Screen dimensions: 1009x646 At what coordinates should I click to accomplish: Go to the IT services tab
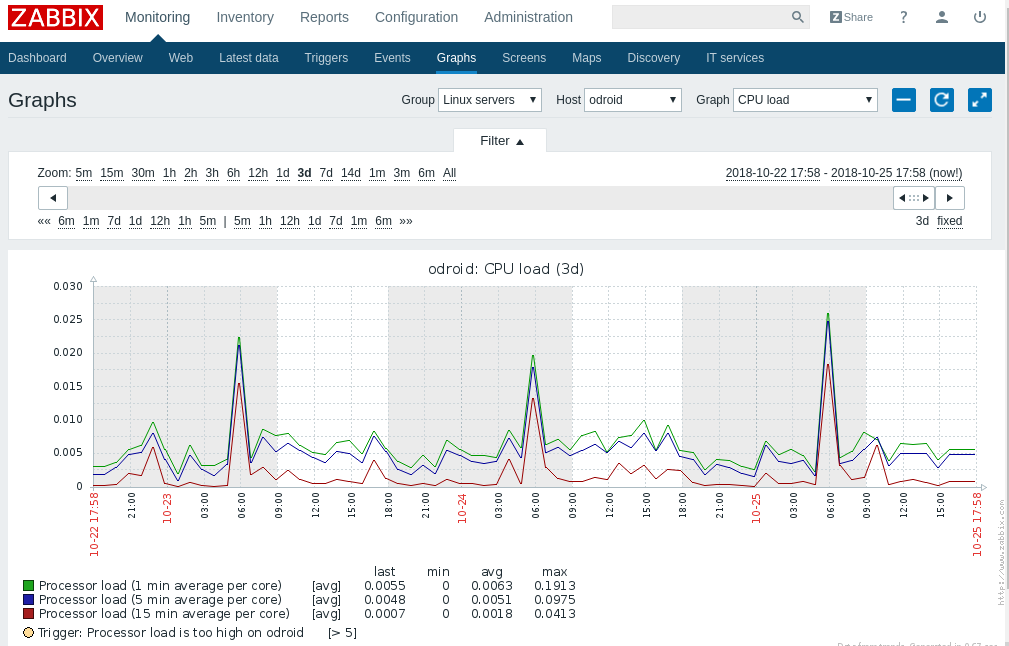coord(735,58)
